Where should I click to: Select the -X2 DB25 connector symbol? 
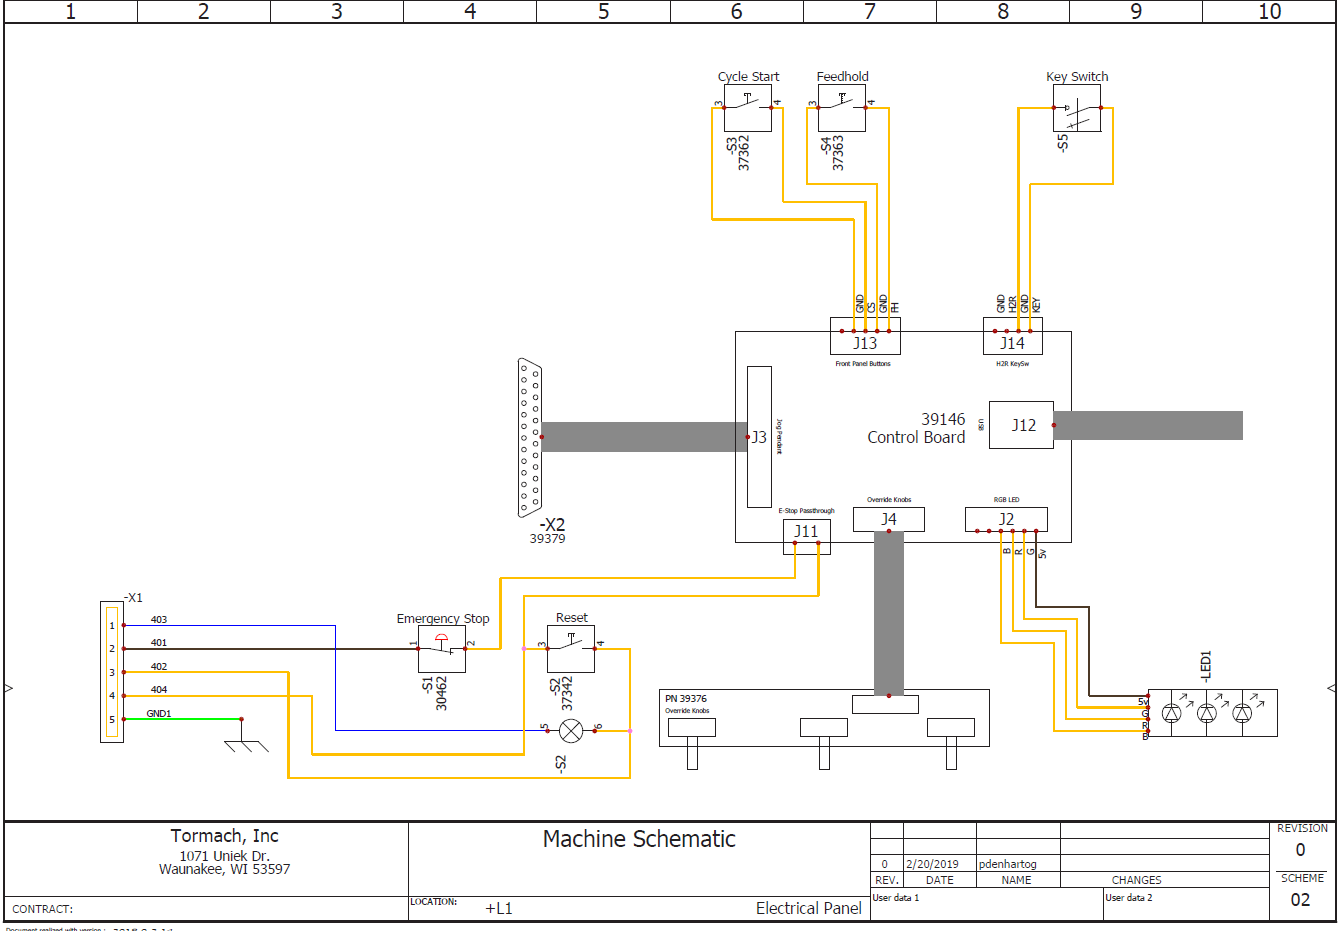point(530,437)
